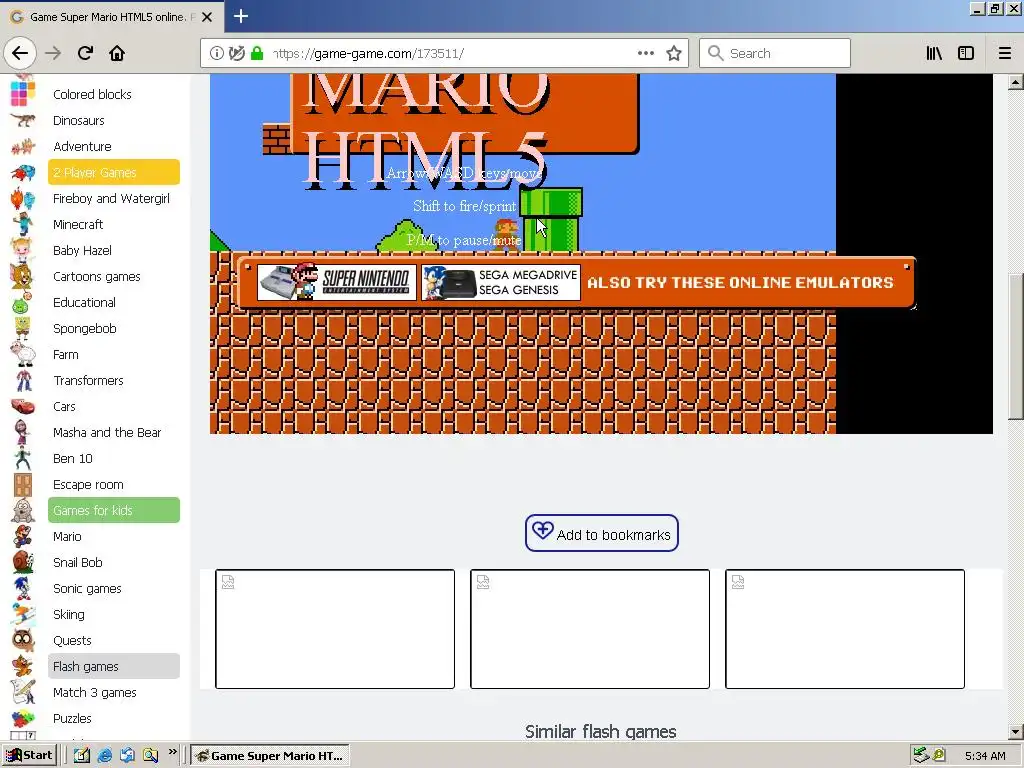The width and height of the screenshot is (1024, 768).
Task: Open the Sega Megadrive Genesis emulator banner
Action: coord(501,282)
